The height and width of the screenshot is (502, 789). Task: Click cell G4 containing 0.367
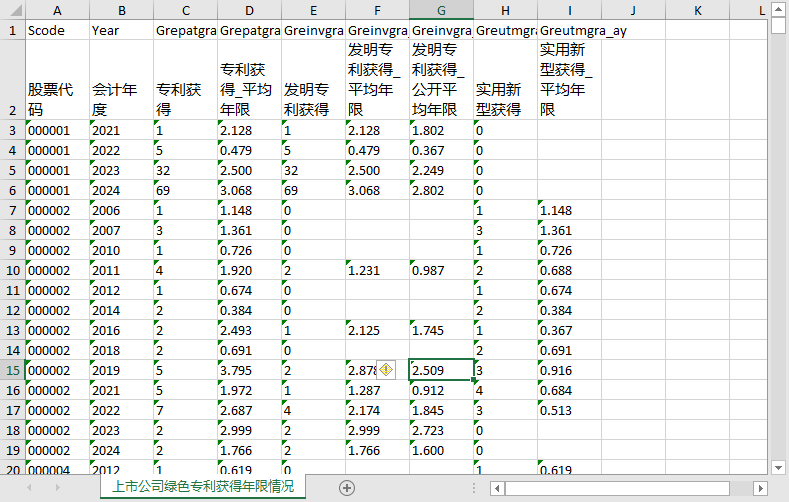pyautogui.click(x=441, y=150)
